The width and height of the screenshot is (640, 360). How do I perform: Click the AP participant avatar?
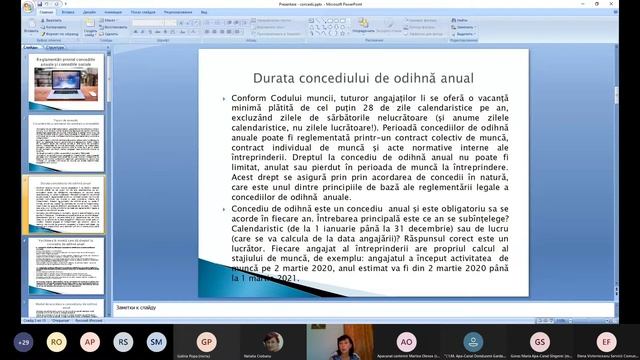pos(90,342)
